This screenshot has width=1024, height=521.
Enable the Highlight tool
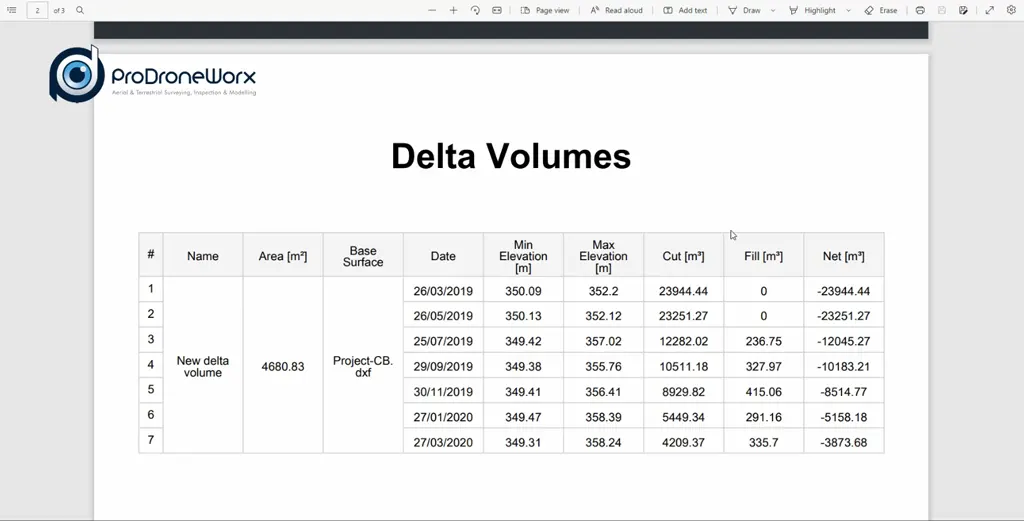click(x=812, y=10)
